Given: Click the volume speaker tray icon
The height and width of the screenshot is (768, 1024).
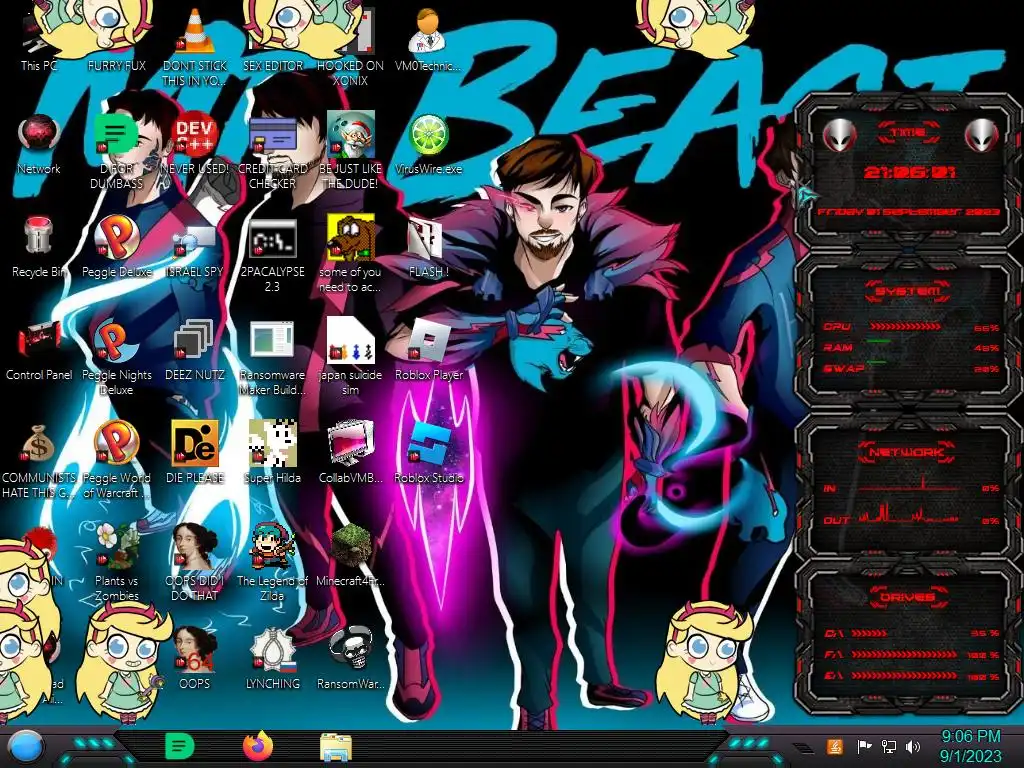Looking at the screenshot, I should pyautogui.click(x=913, y=746).
